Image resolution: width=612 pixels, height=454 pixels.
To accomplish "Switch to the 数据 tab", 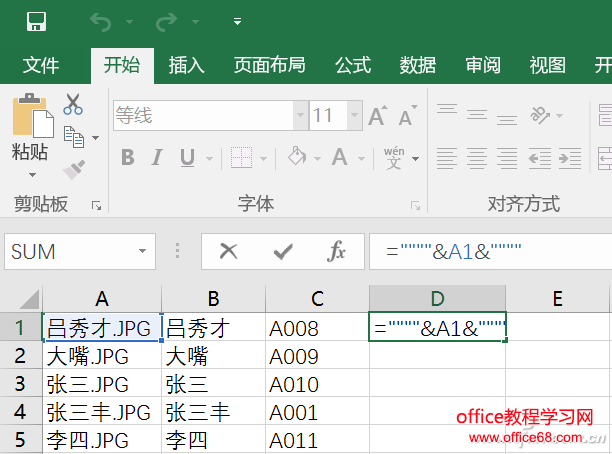I will 418,65.
